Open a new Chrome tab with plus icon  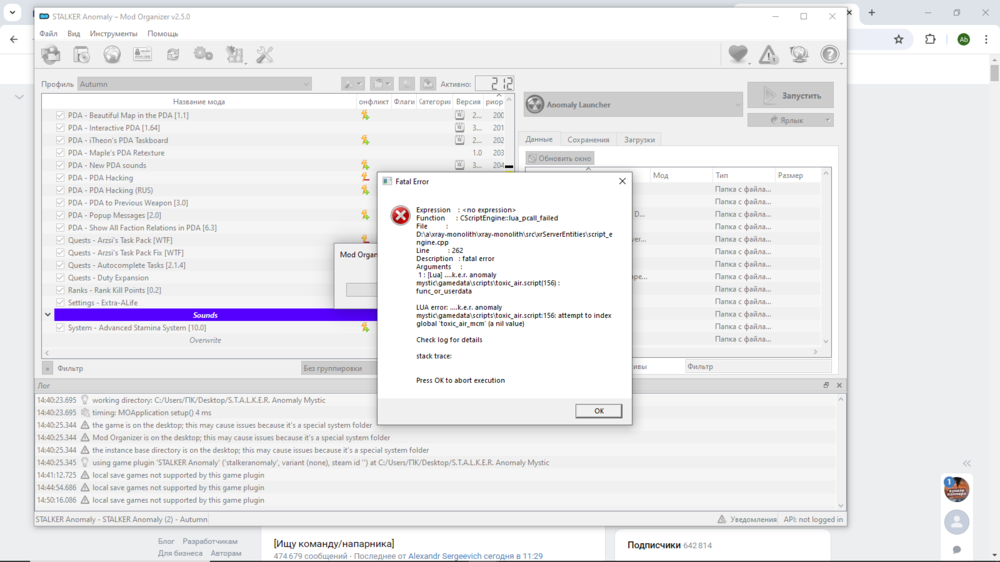[872, 12]
